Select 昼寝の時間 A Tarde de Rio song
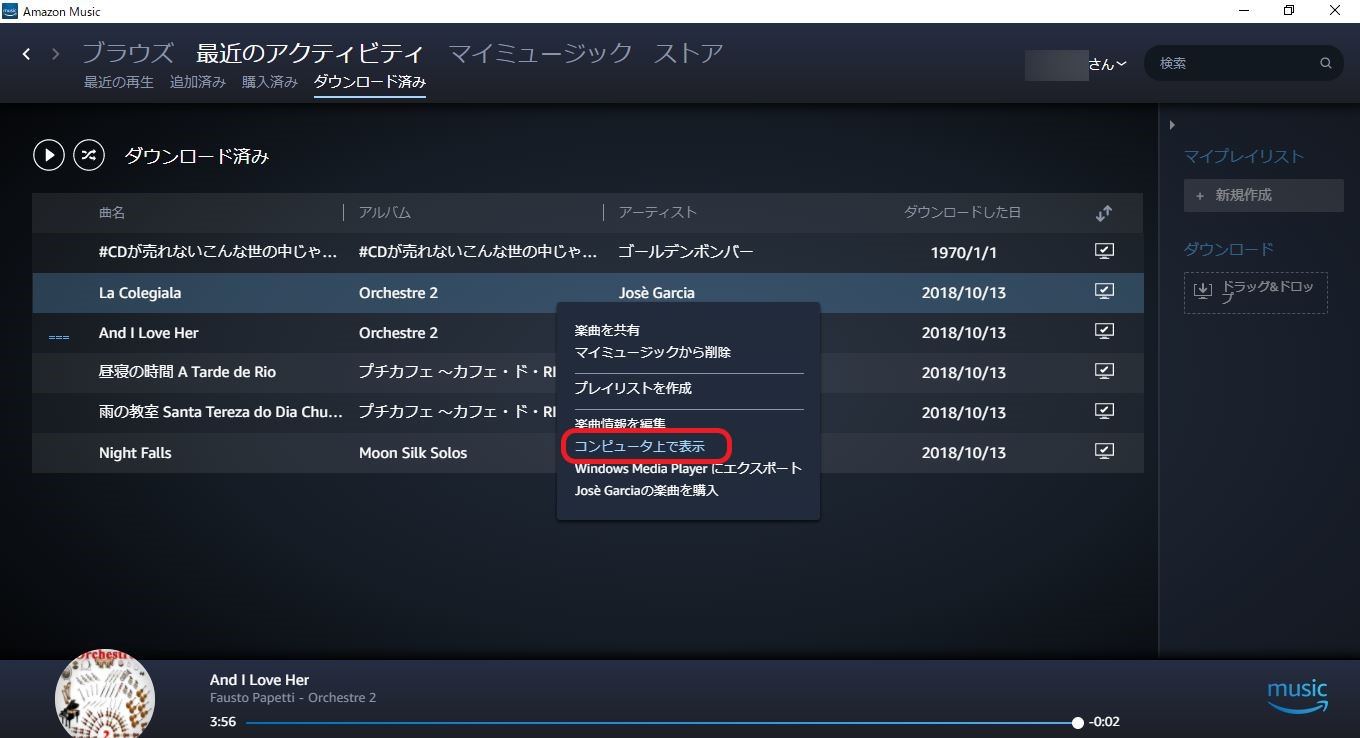 click(187, 372)
